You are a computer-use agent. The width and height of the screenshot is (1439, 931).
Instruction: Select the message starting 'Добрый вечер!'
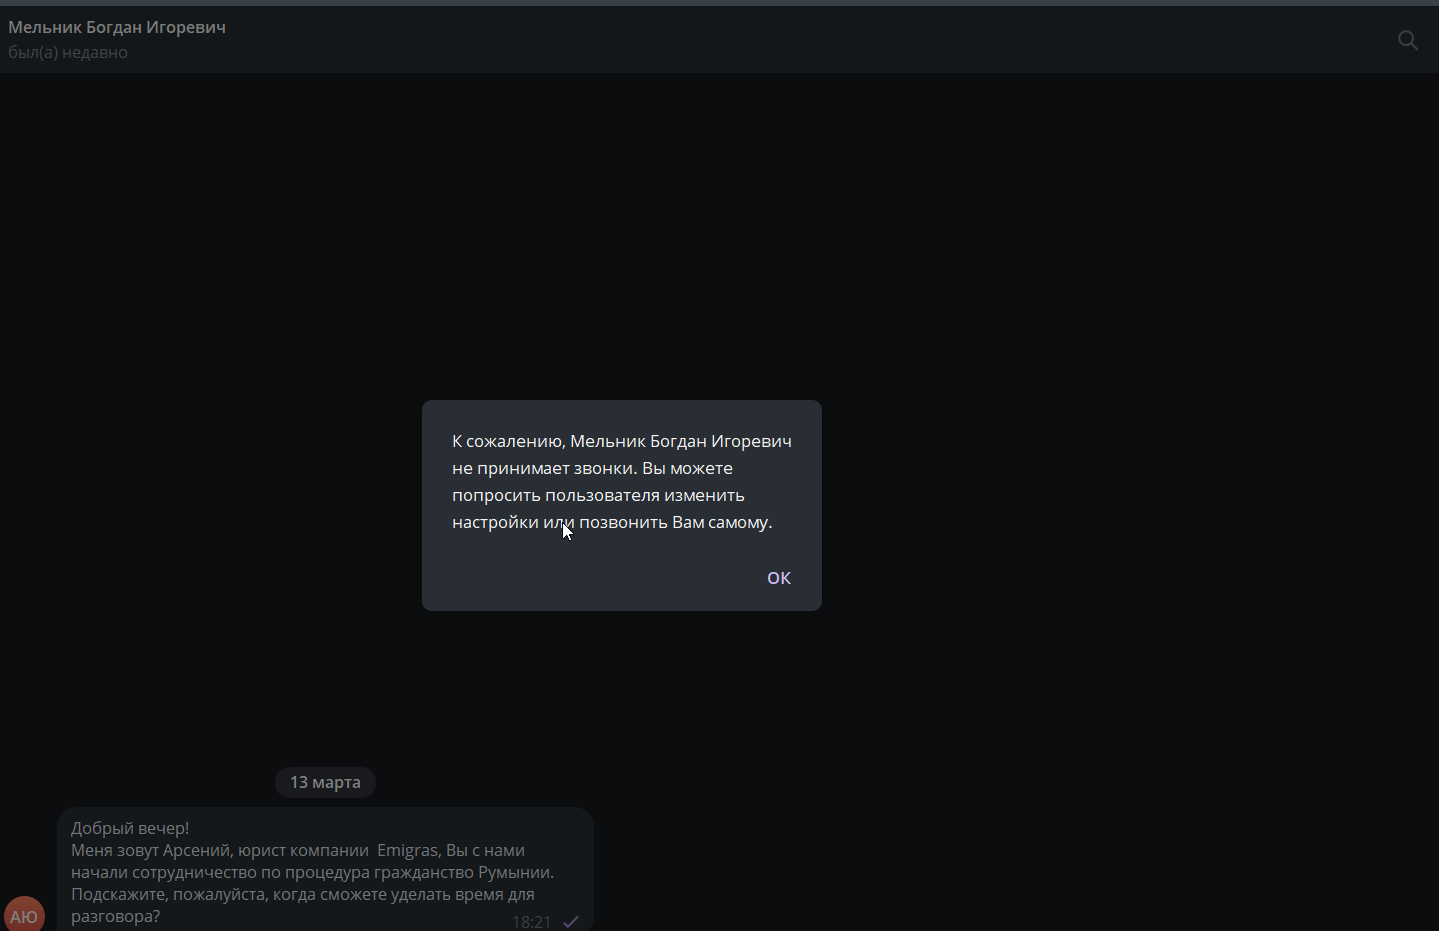(x=325, y=870)
